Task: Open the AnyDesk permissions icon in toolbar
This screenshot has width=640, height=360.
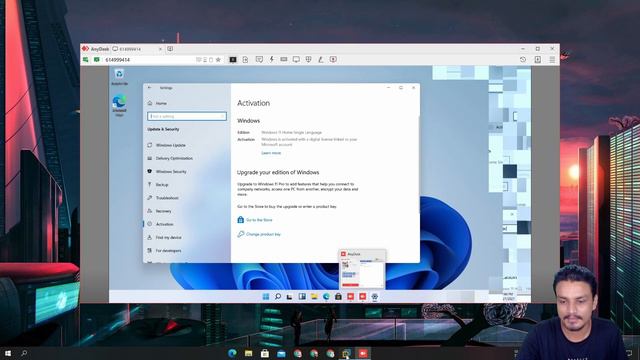Action: [309, 60]
